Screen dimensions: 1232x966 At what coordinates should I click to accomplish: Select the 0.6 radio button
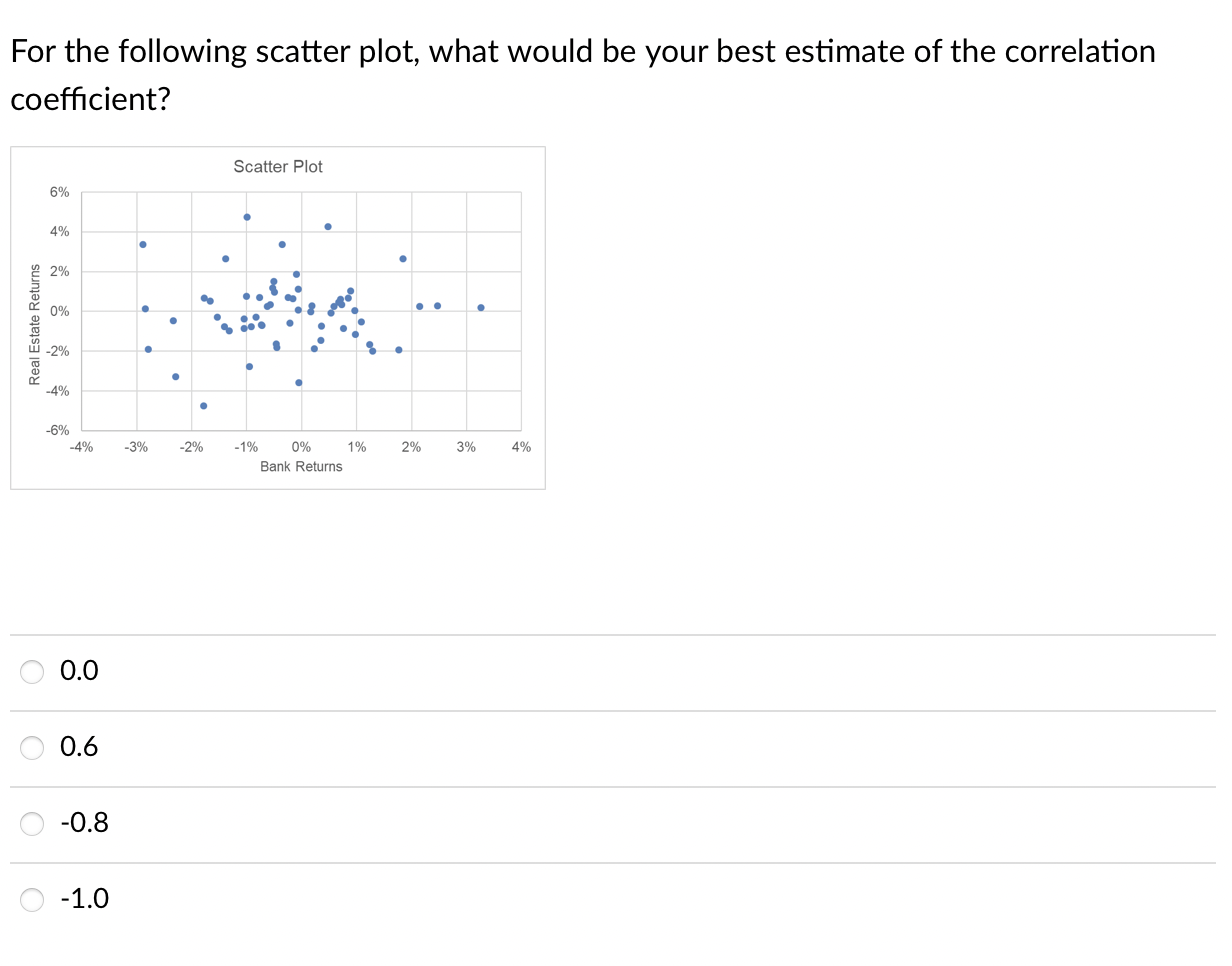[x=33, y=748]
